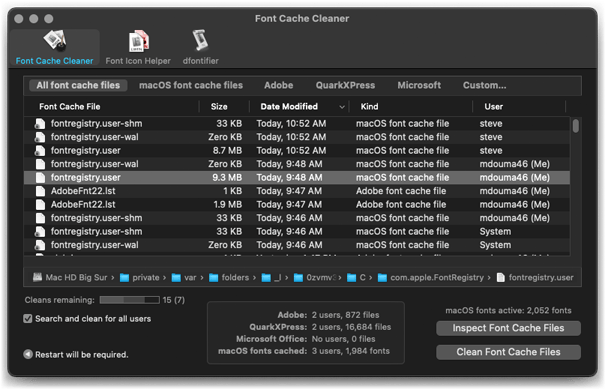Select the Font Cache Cleaner toolbar icon

point(55,41)
